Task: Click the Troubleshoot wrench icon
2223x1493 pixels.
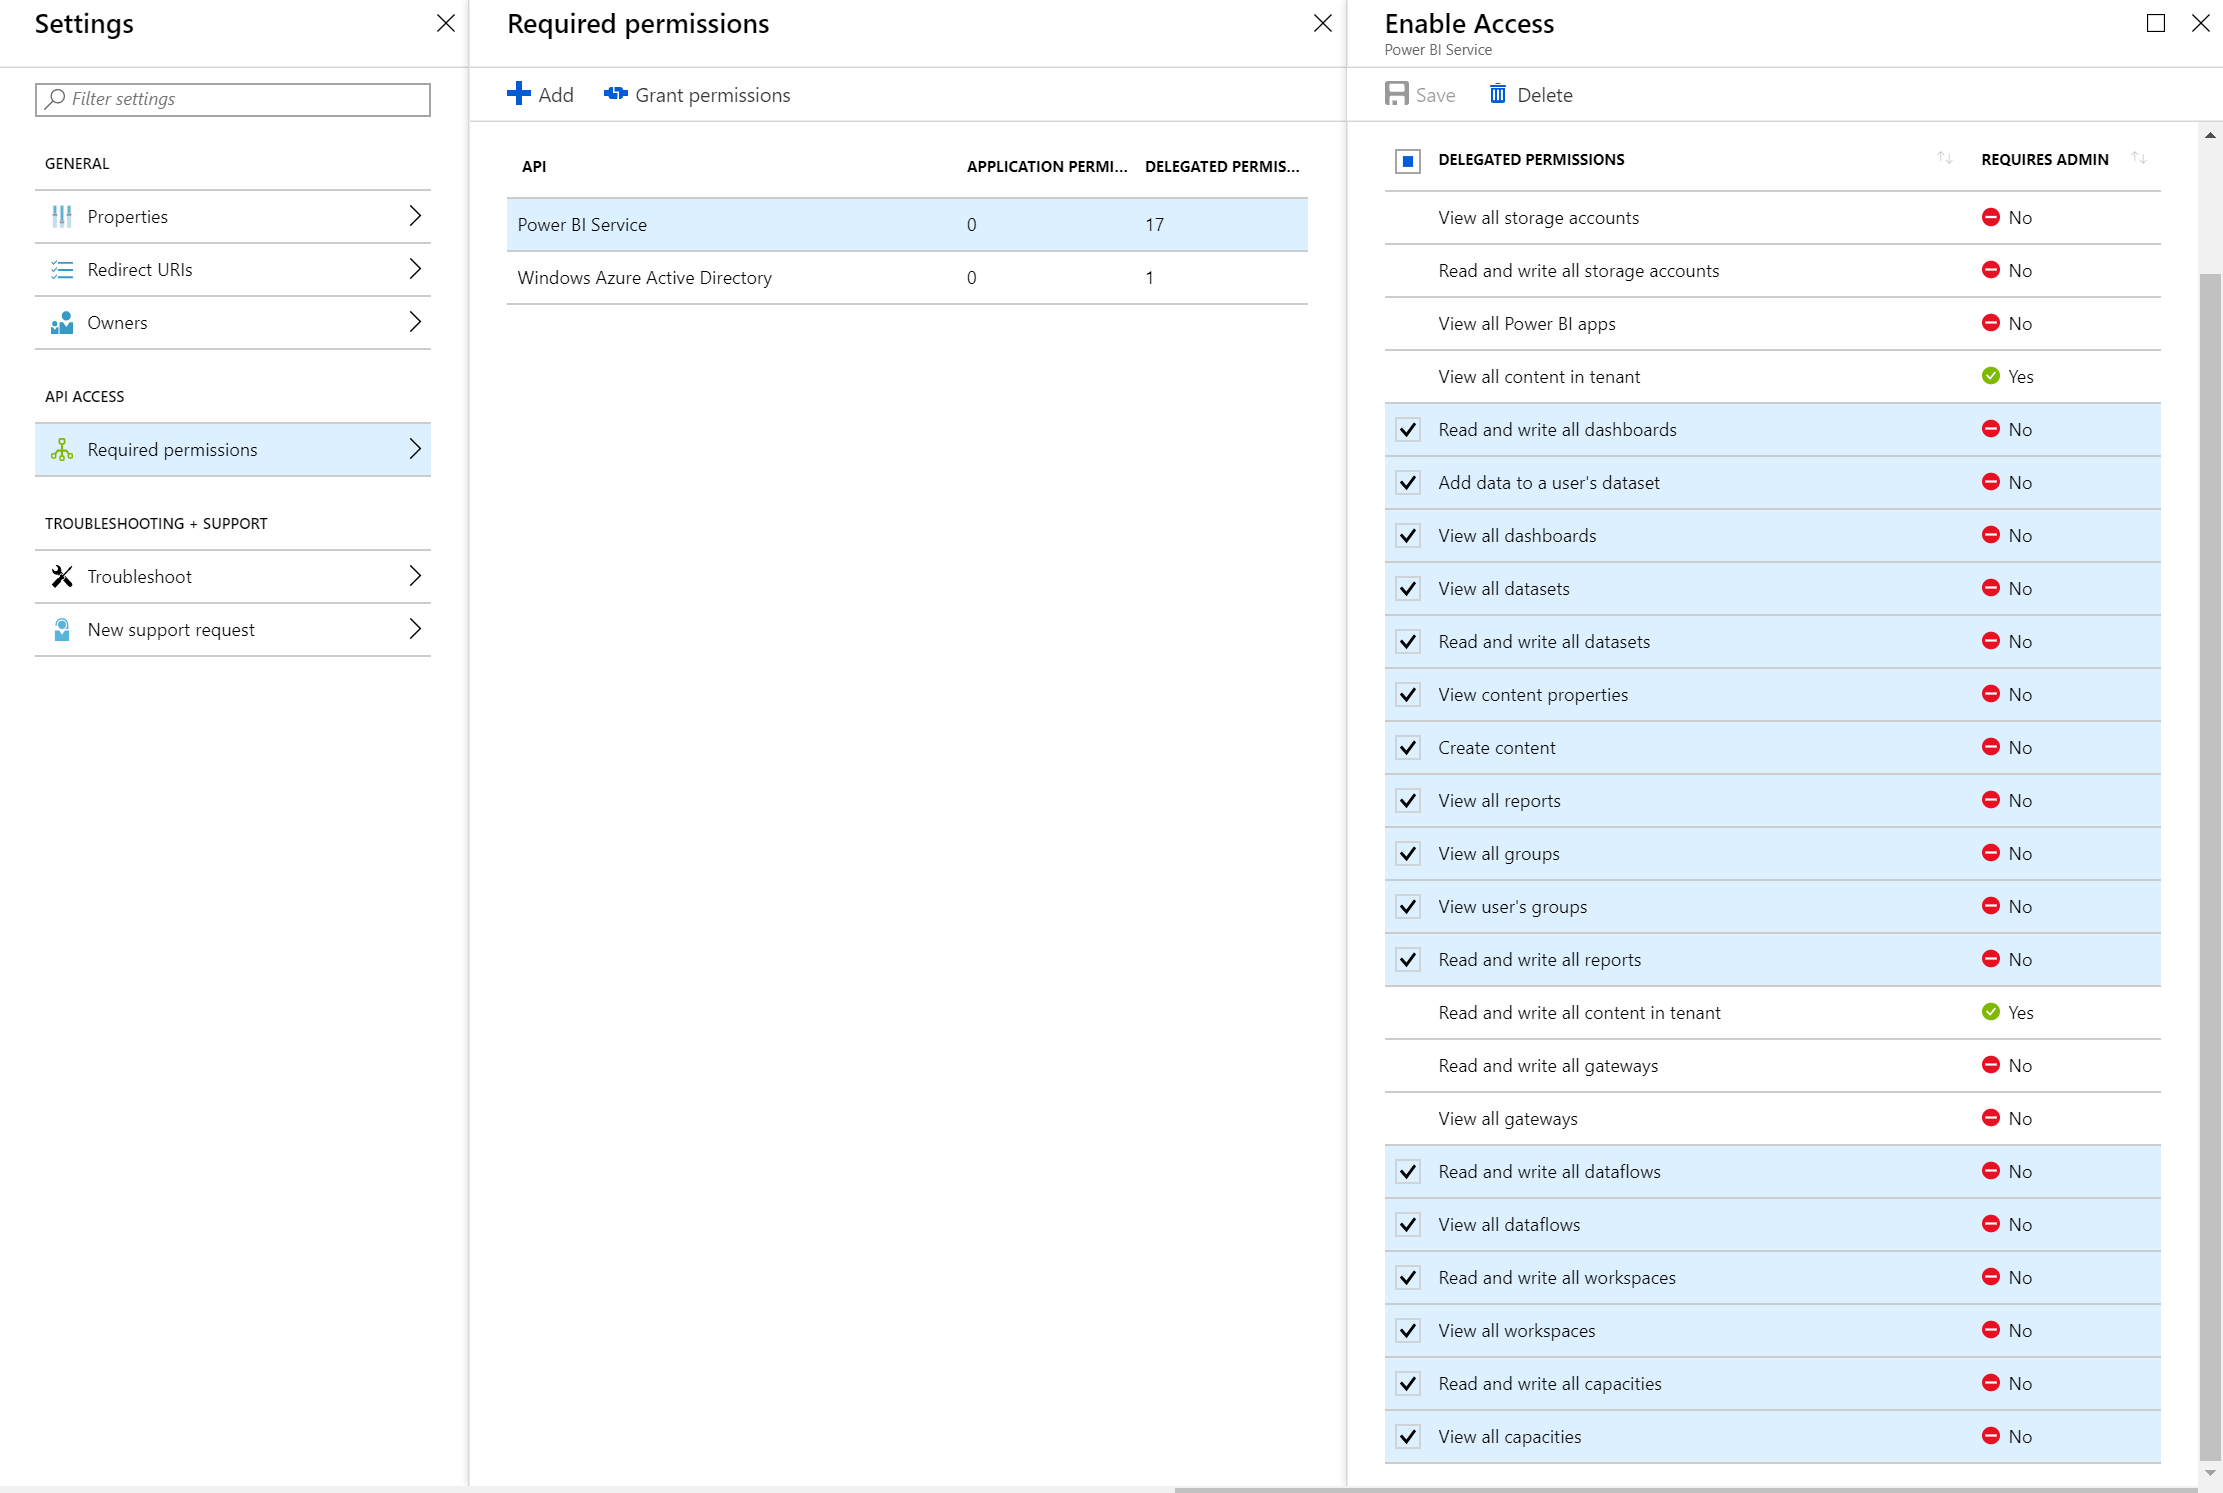Action: [x=61, y=576]
